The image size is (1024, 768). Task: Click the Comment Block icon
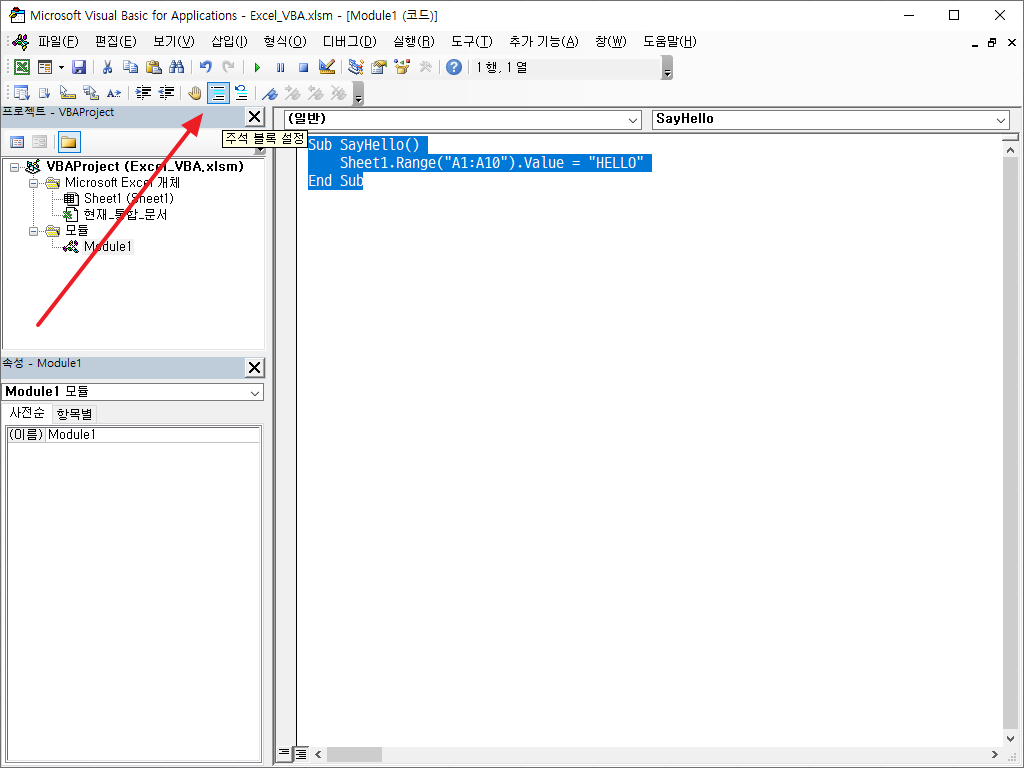(218, 93)
